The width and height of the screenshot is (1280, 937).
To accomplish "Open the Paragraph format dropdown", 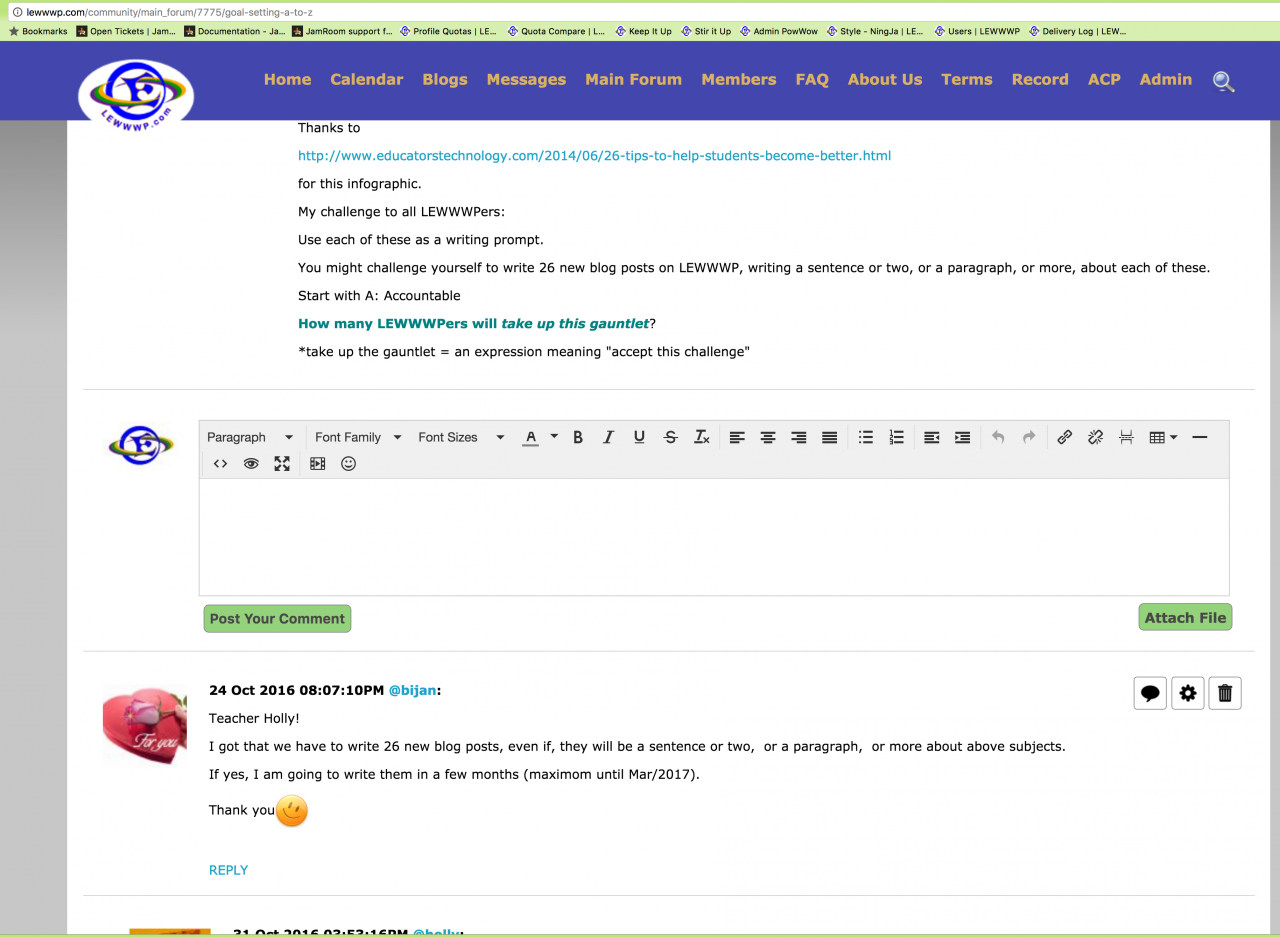I will (x=250, y=437).
